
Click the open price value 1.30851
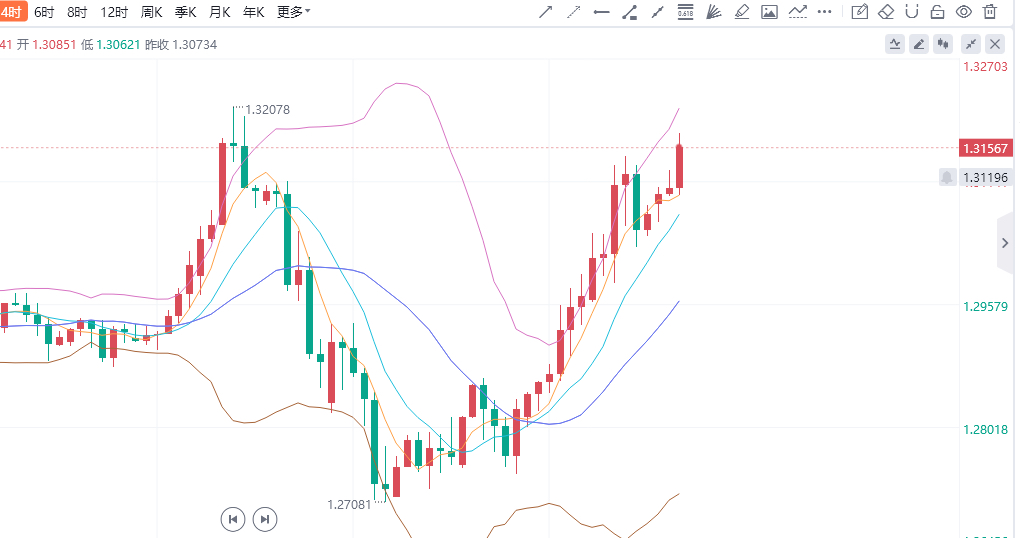54,44
